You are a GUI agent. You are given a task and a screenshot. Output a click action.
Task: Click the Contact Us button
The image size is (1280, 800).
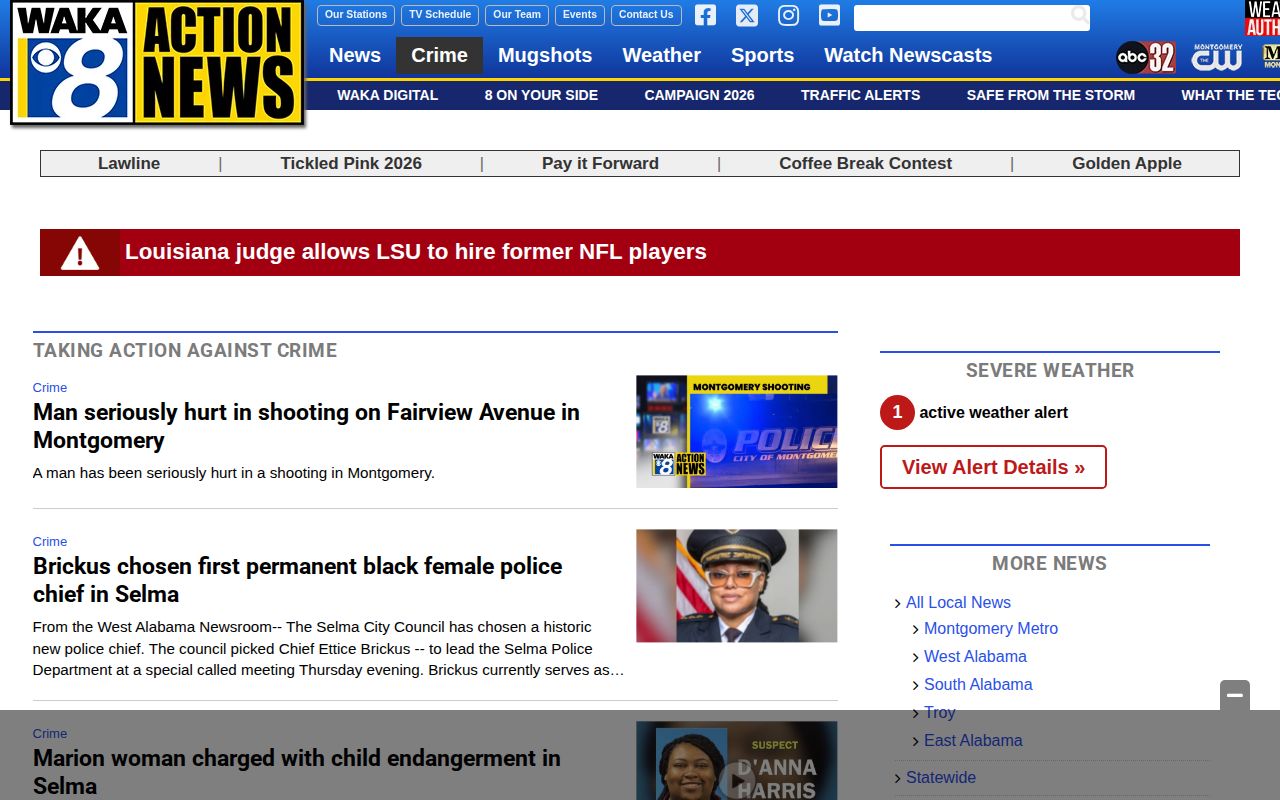coord(646,15)
